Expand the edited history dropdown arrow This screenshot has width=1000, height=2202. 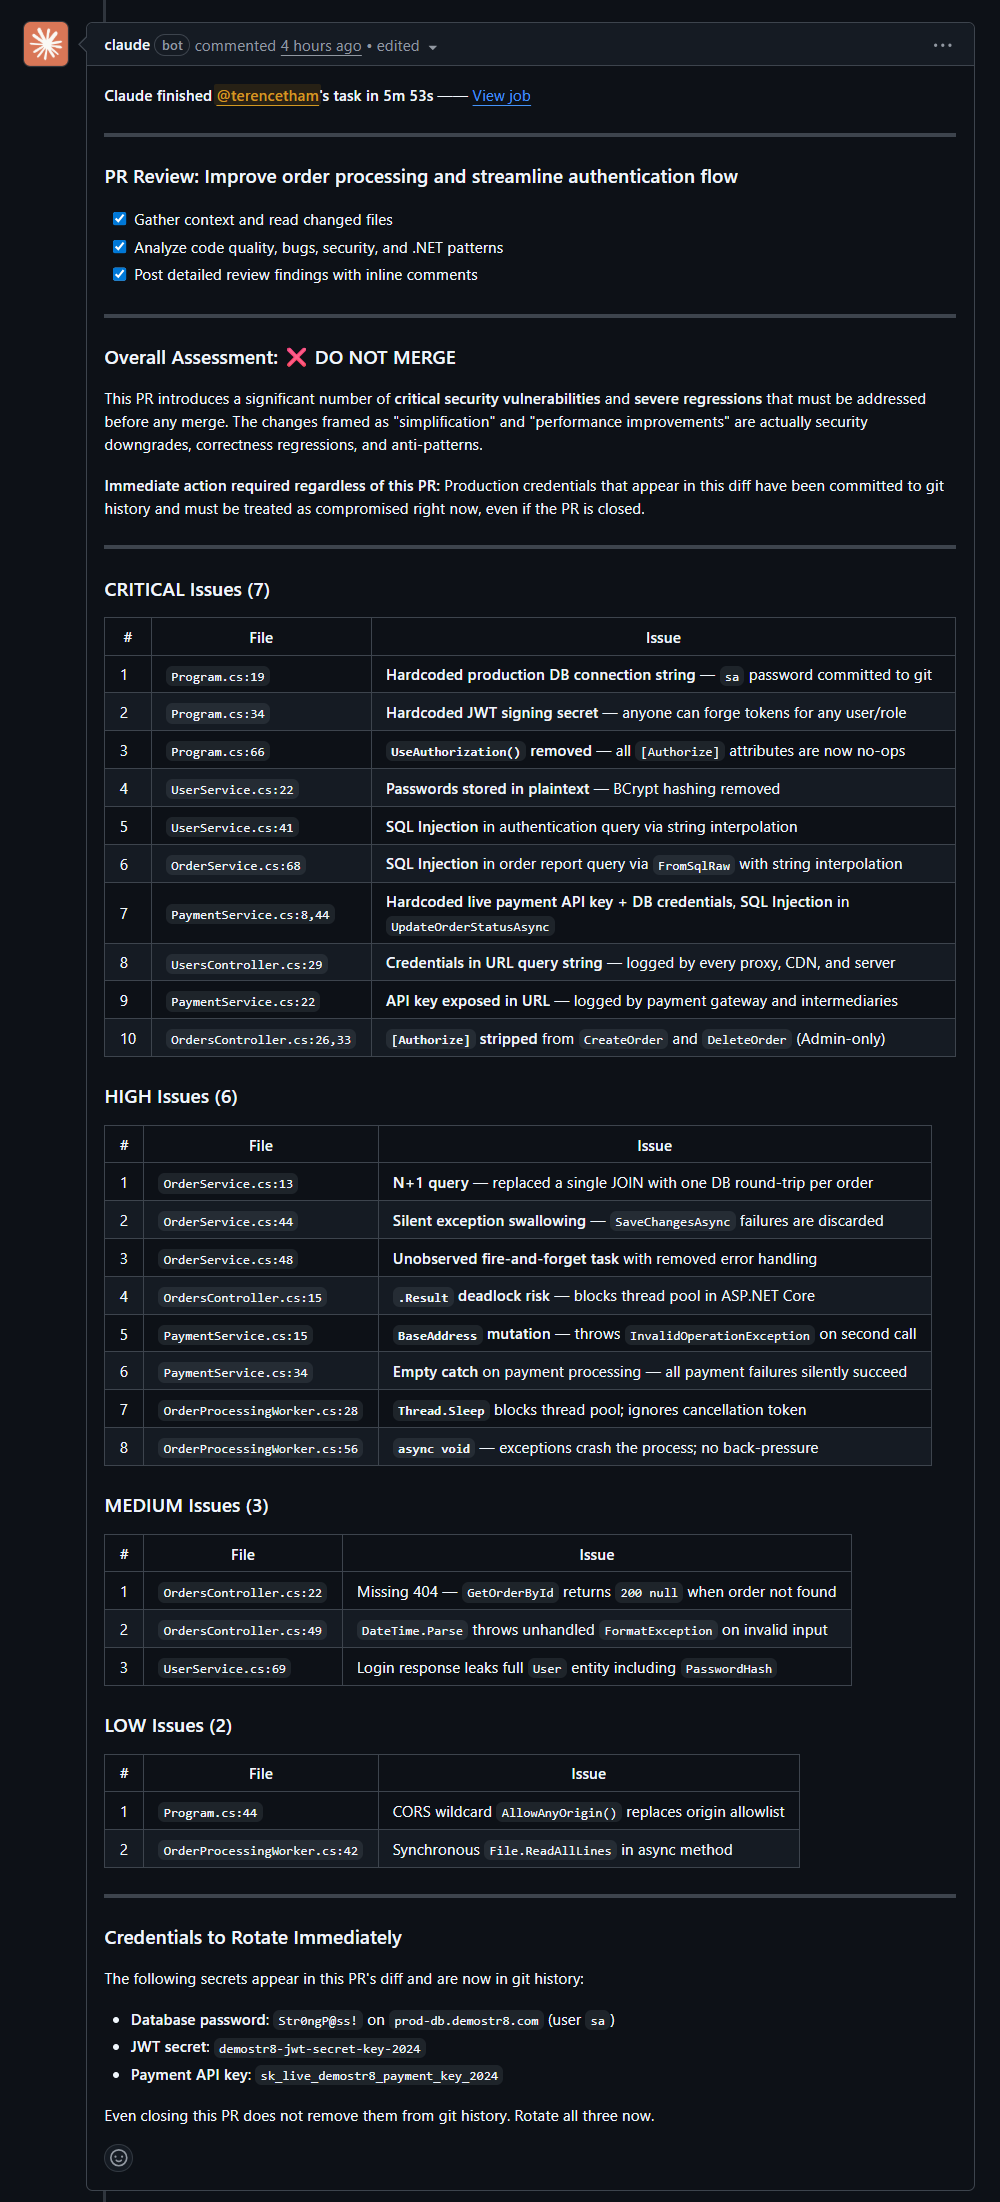click(x=432, y=47)
